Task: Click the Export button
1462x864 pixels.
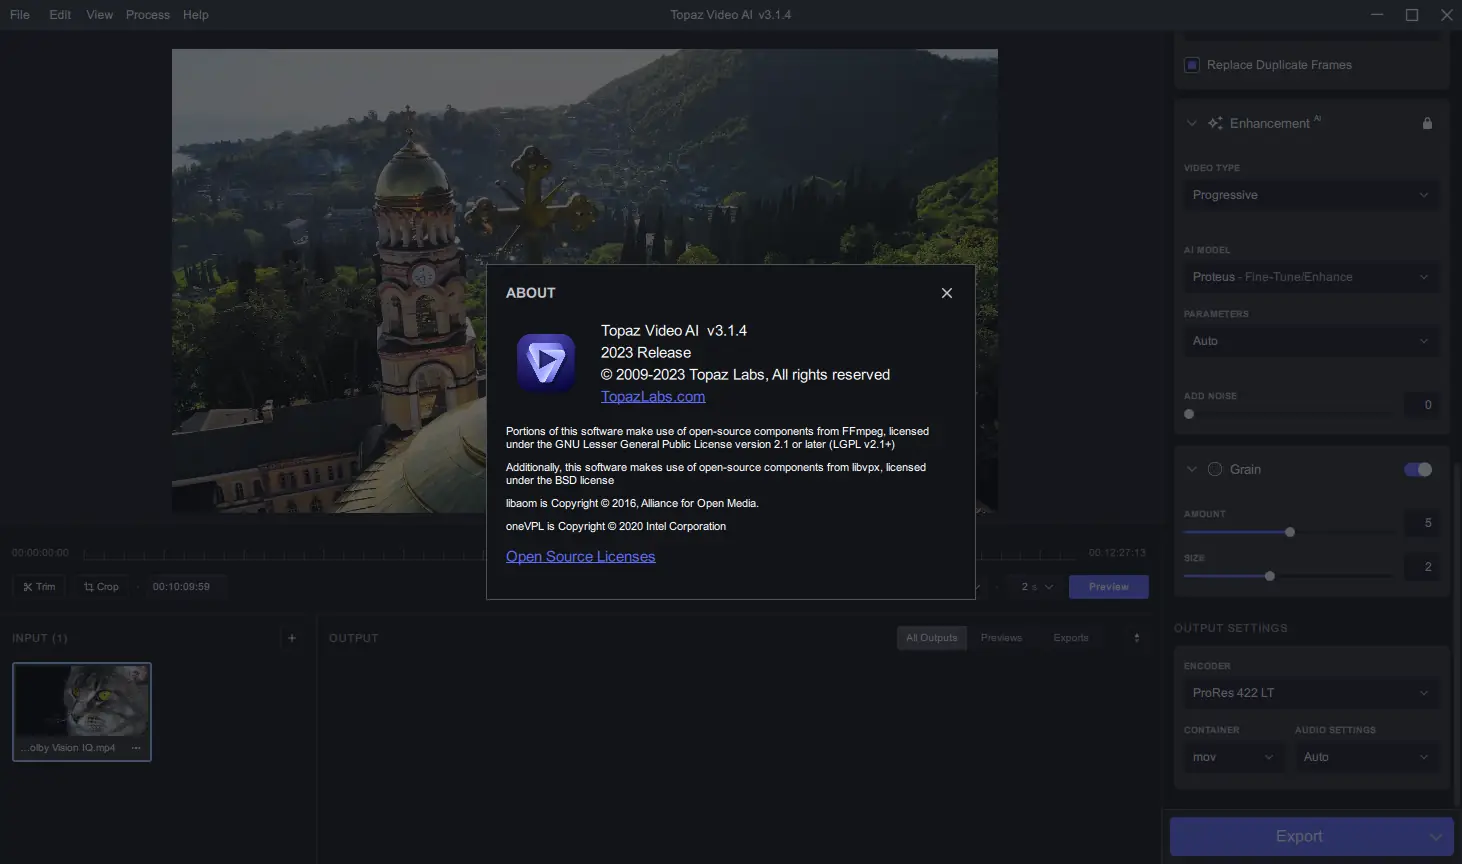Action: point(1297,837)
